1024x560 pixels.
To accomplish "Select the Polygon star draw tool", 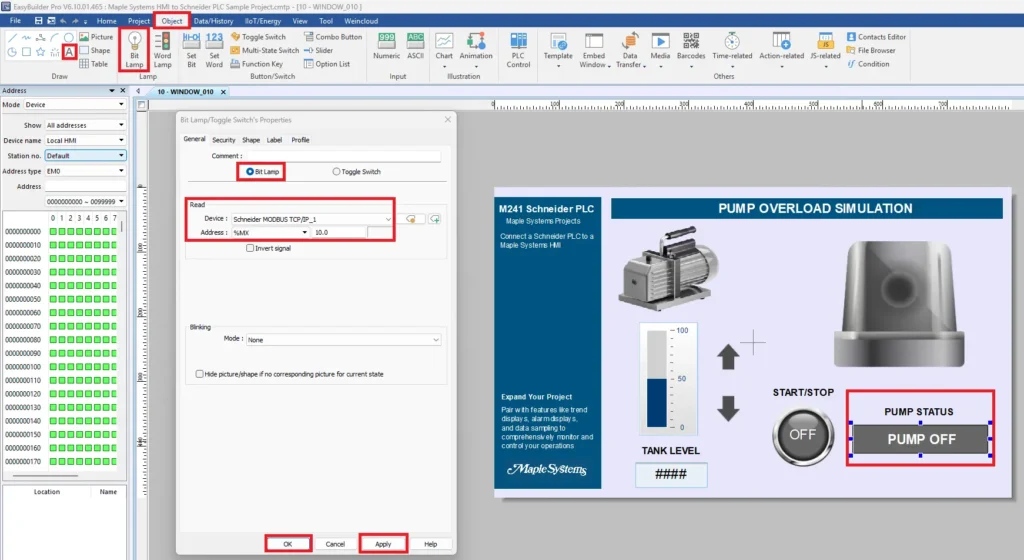I will [x=40, y=52].
